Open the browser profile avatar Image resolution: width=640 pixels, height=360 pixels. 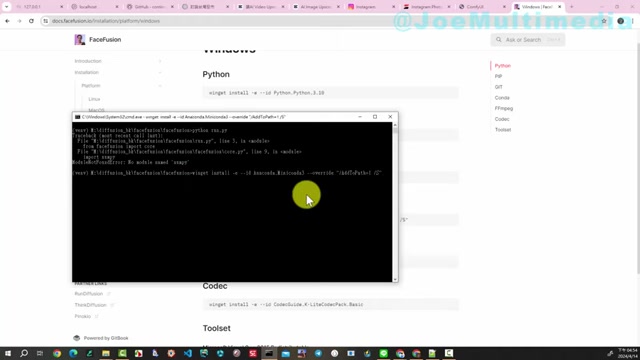620,21
